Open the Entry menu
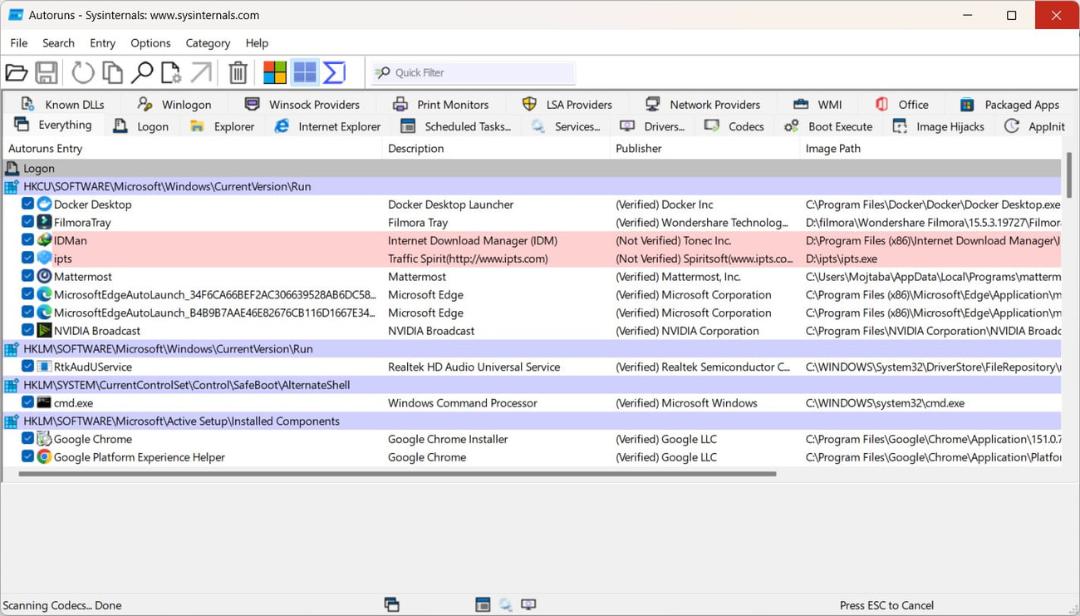 102,43
